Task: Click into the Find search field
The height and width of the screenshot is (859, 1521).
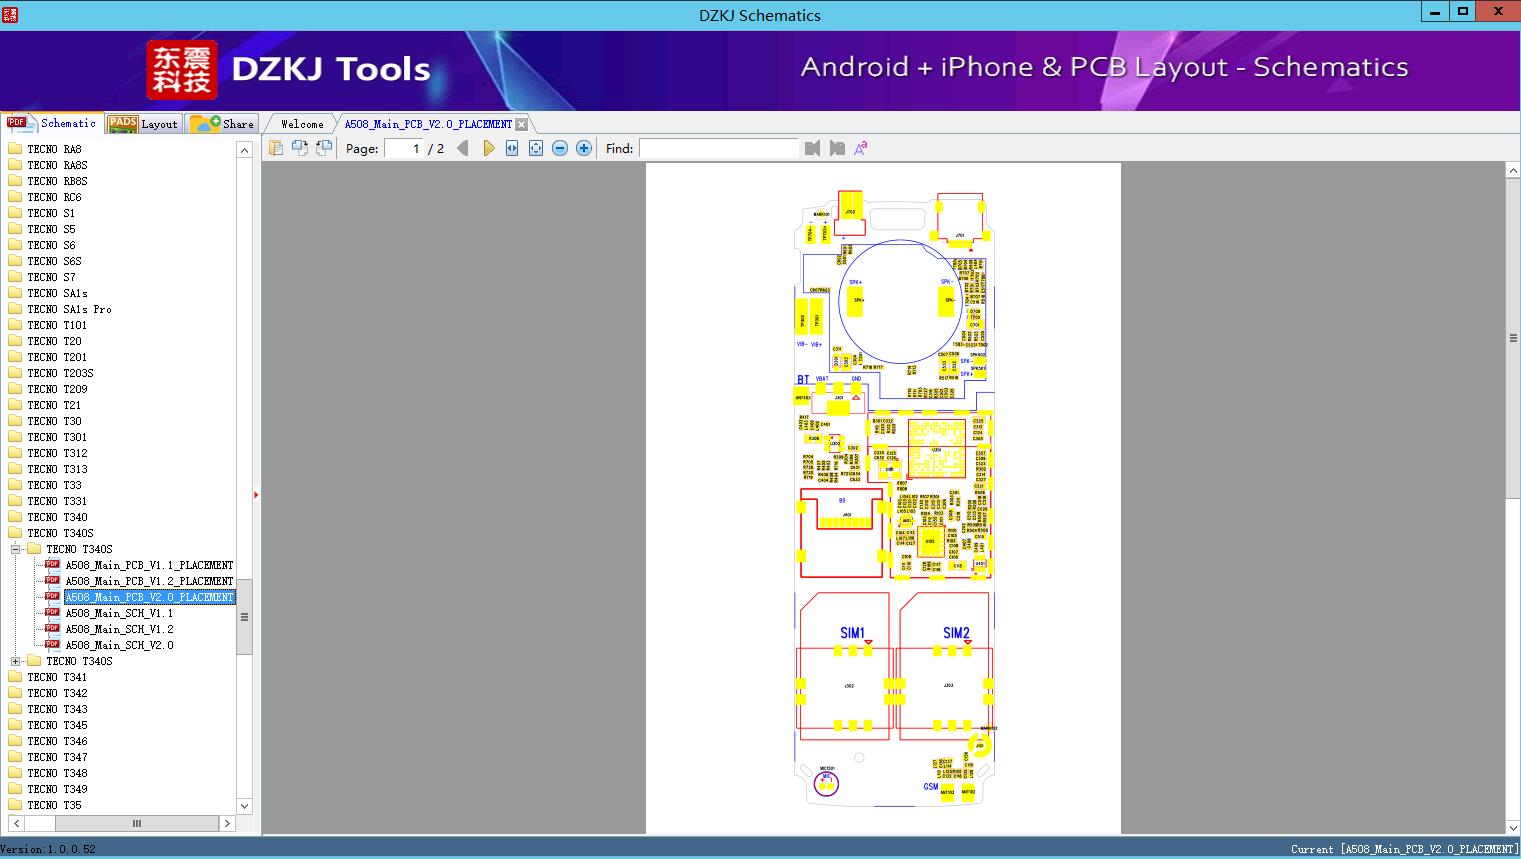Action: point(718,148)
